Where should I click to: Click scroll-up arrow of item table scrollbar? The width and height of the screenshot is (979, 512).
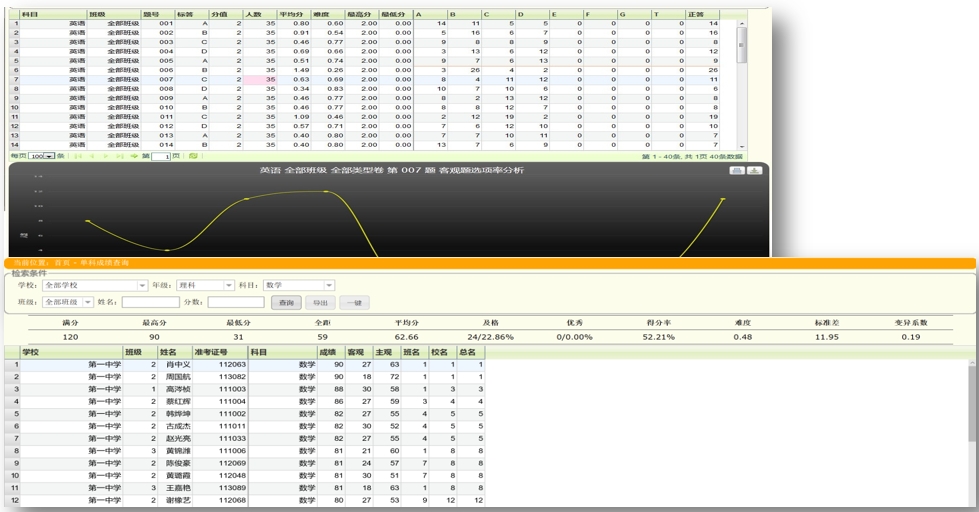pos(742,24)
